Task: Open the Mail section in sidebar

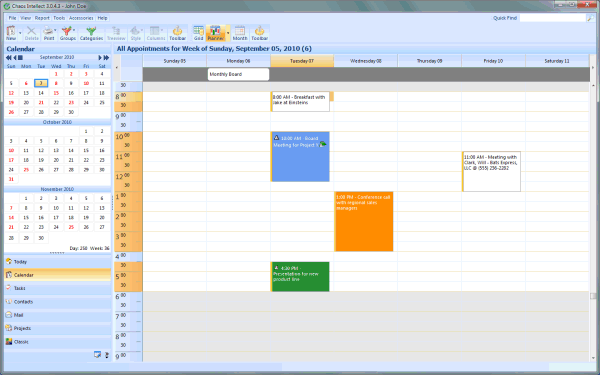Action: pos(57,315)
